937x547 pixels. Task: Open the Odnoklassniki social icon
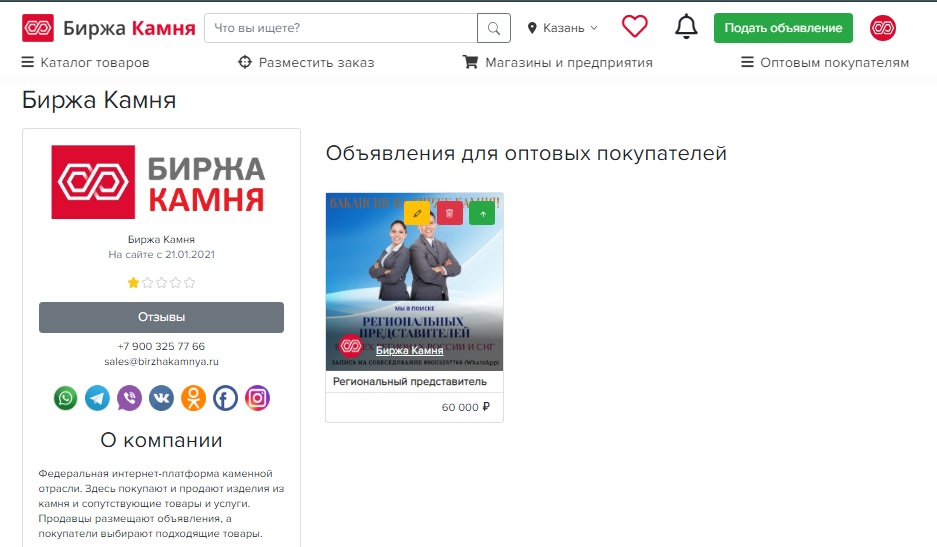[194, 398]
